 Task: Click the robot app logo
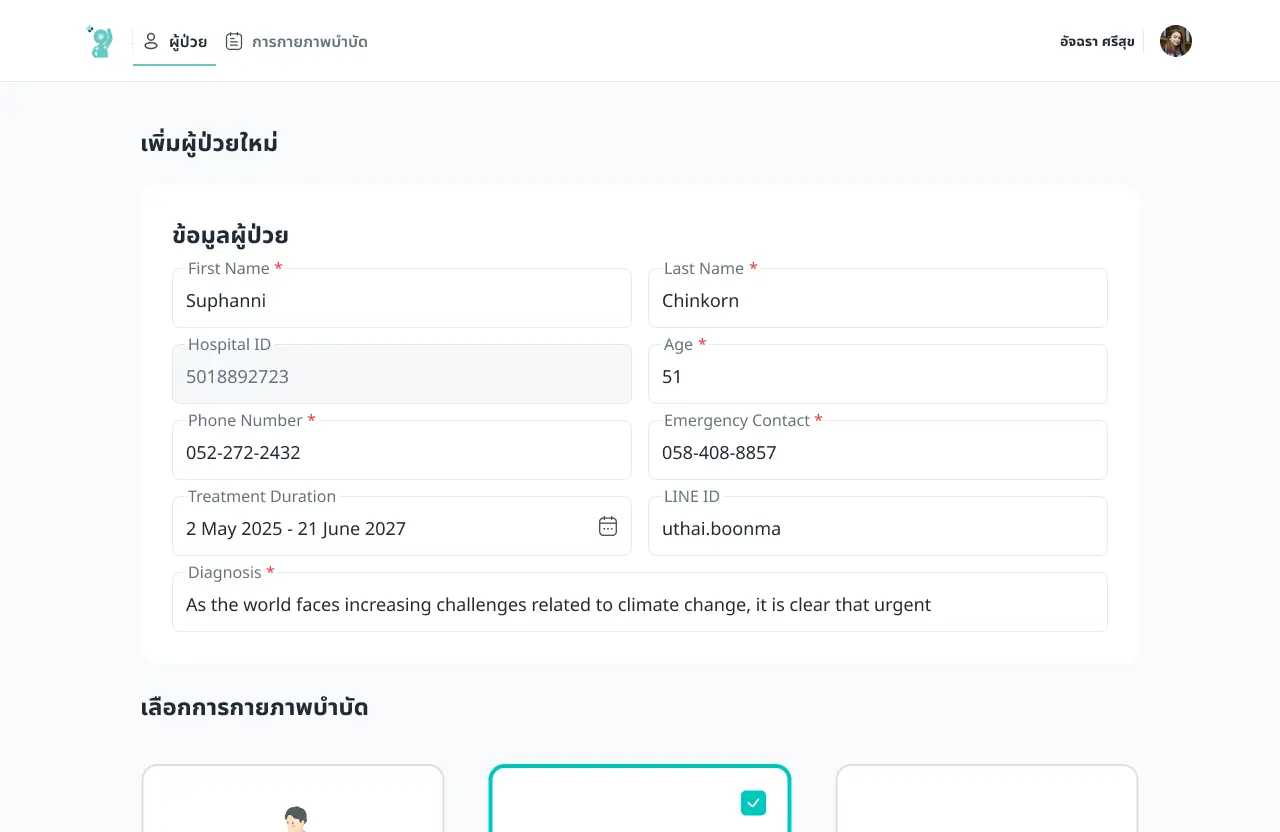(x=100, y=41)
